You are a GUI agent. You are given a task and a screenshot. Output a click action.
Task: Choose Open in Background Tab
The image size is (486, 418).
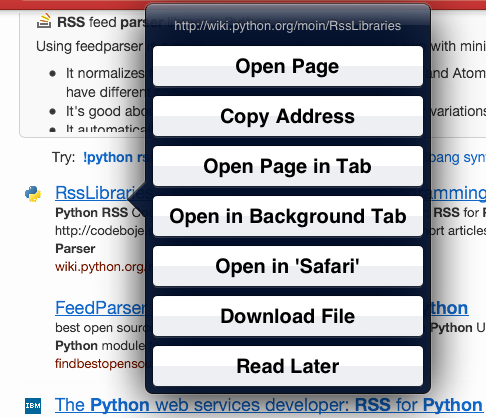pyautogui.click(x=288, y=216)
